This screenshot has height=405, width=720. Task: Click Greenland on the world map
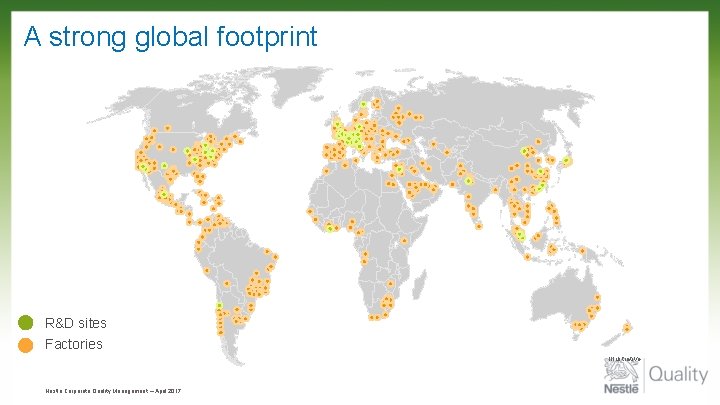point(298,87)
